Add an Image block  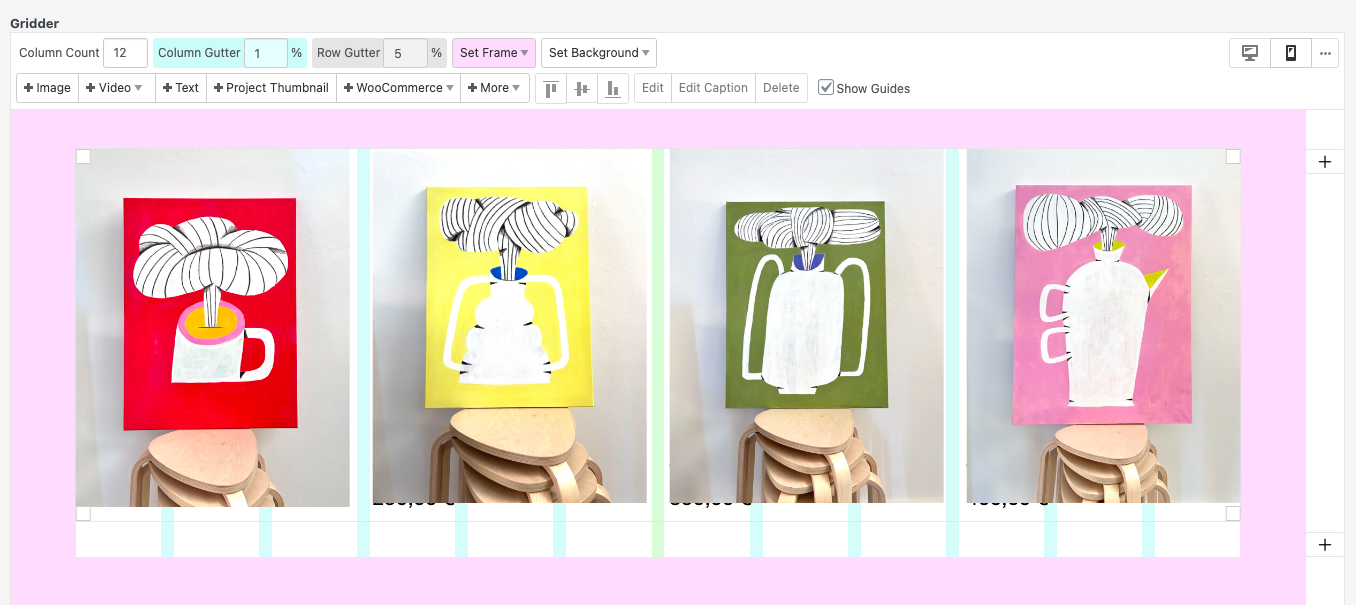(x=46, y=88)
